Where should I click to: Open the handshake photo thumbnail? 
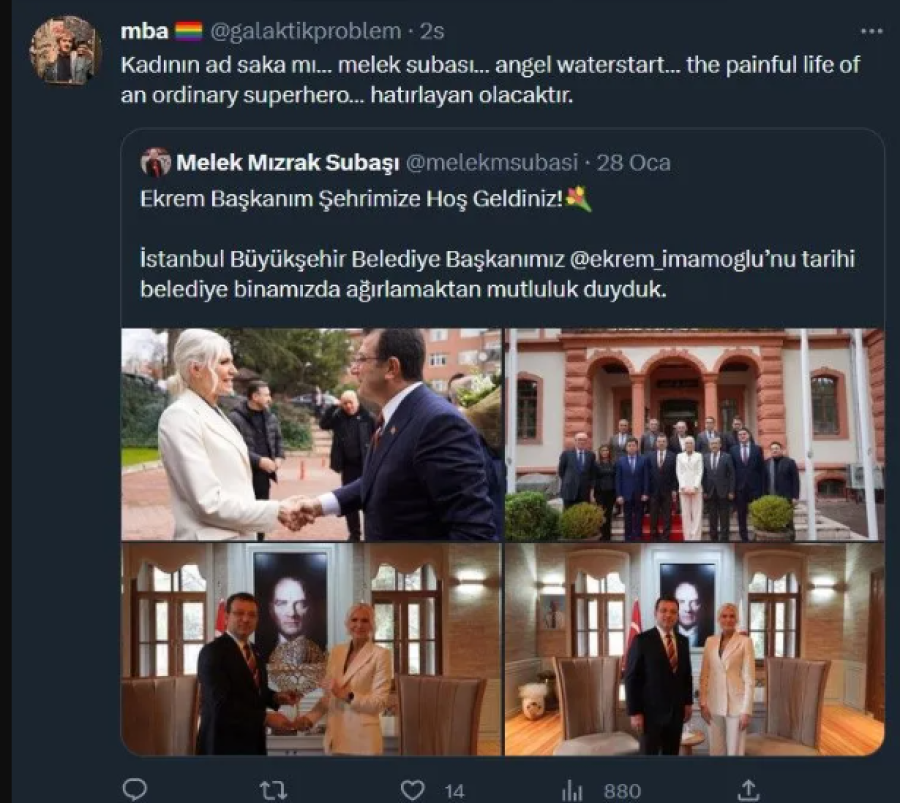[311, 434]
